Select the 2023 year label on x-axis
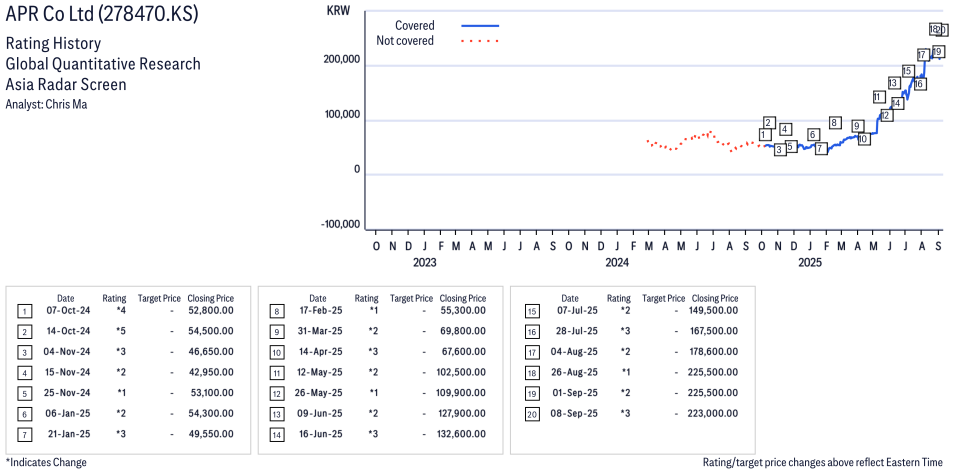The image size is (954, 469). (x=424, y=263)
